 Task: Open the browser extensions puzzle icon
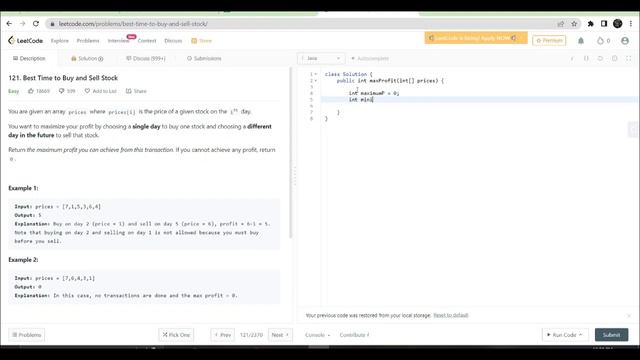click(x=591, y=24)
